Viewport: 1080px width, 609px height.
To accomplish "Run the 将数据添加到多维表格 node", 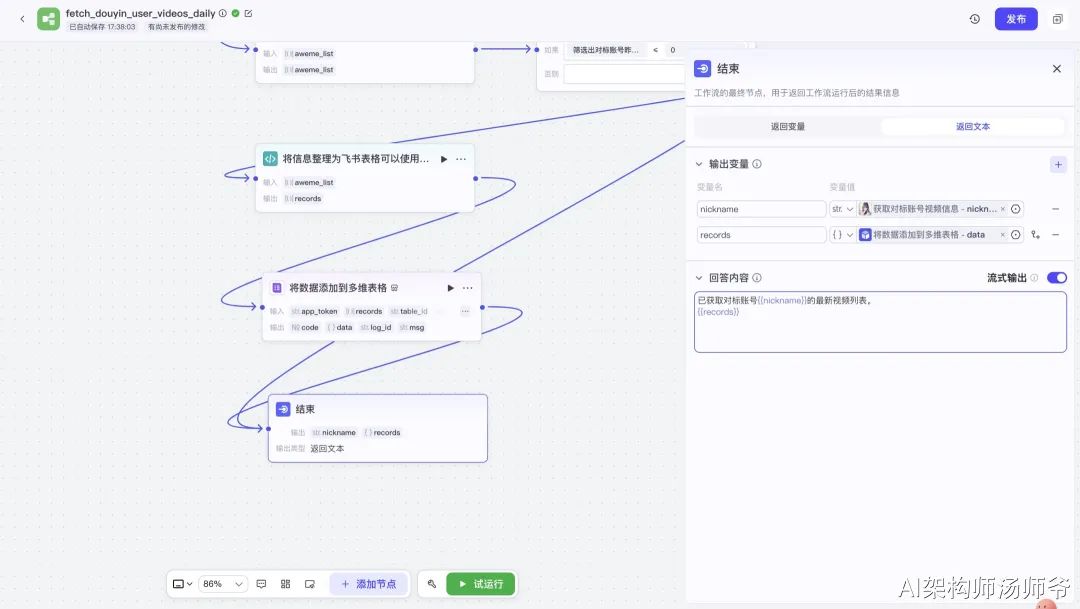I will point(450,288).
